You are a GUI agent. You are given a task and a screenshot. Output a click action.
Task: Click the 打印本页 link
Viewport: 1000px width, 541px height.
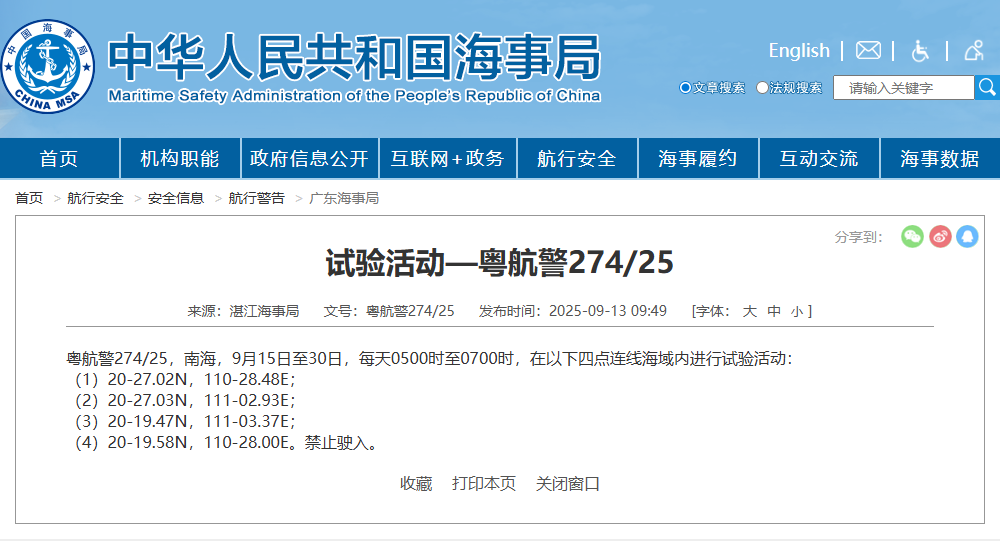484,484
